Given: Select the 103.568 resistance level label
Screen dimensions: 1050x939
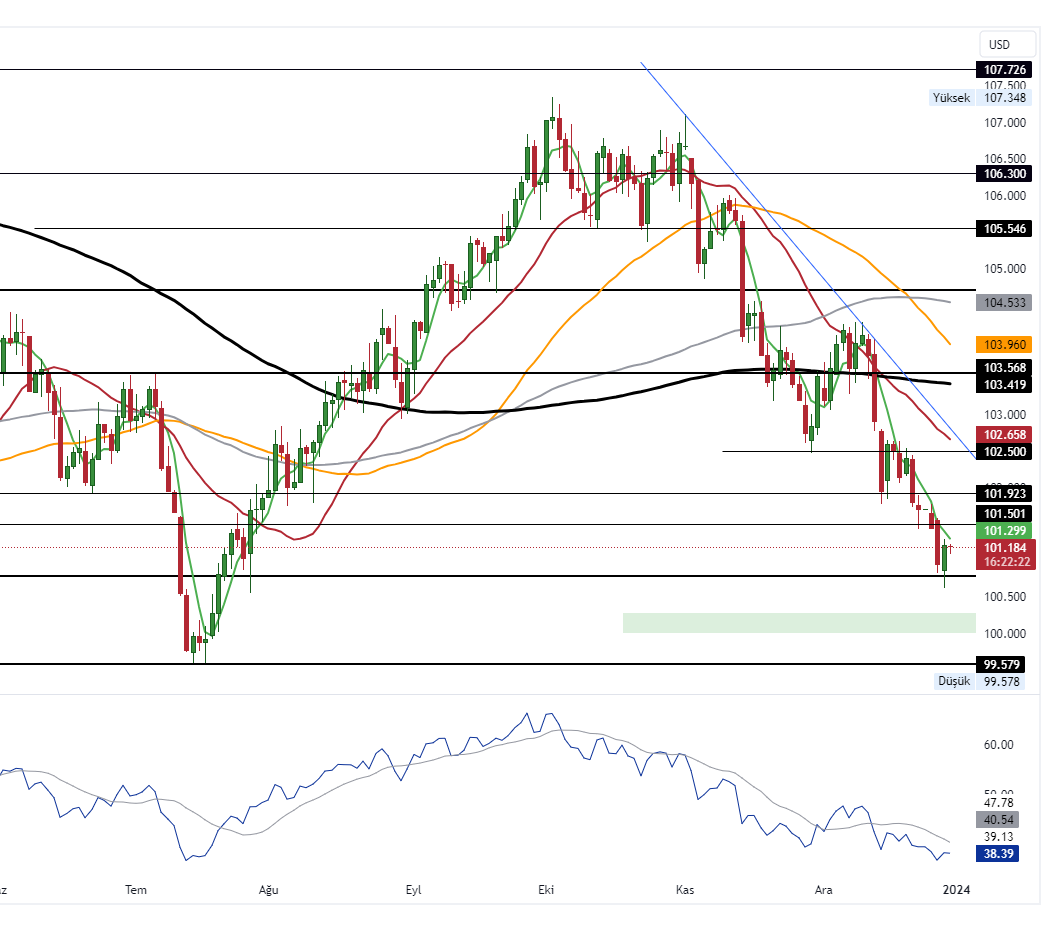Looking at the screenshot, I should (1003, 367).
